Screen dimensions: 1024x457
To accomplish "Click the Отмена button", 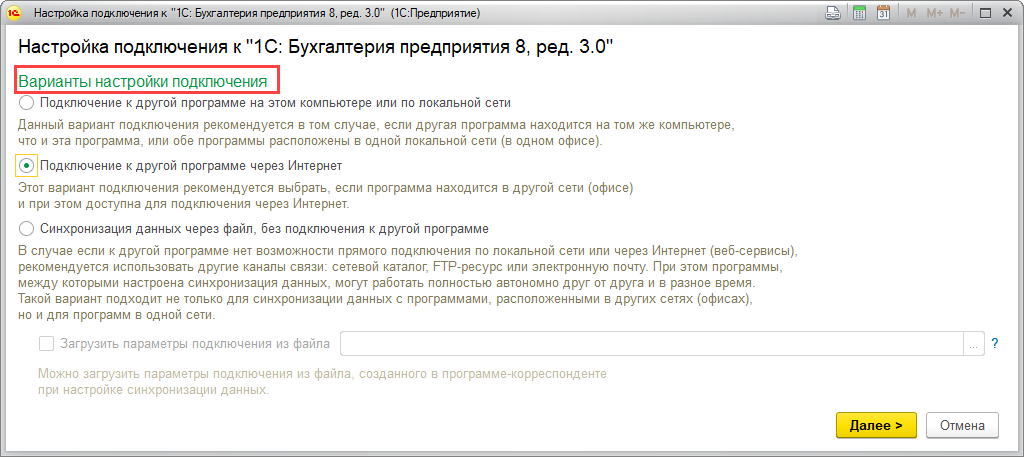I will tap(962, 425).
